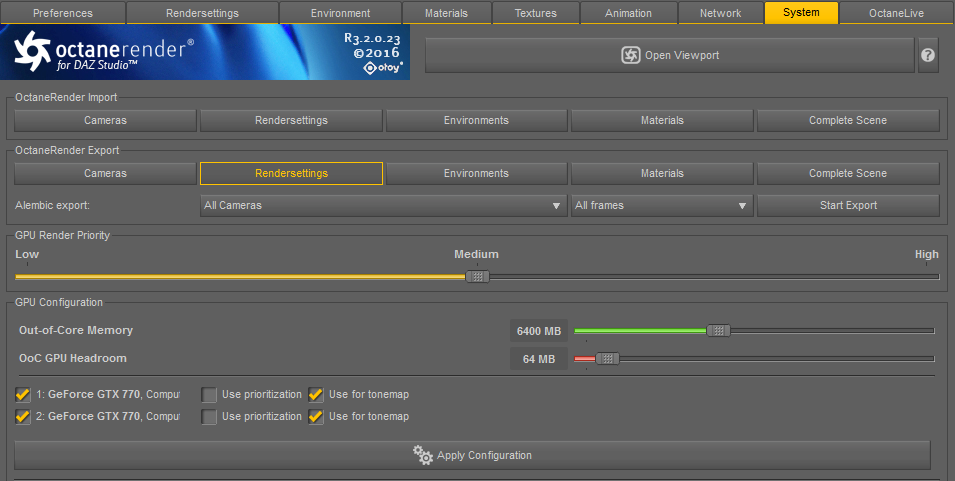Open the All frames dropdown

pos(662,206)
